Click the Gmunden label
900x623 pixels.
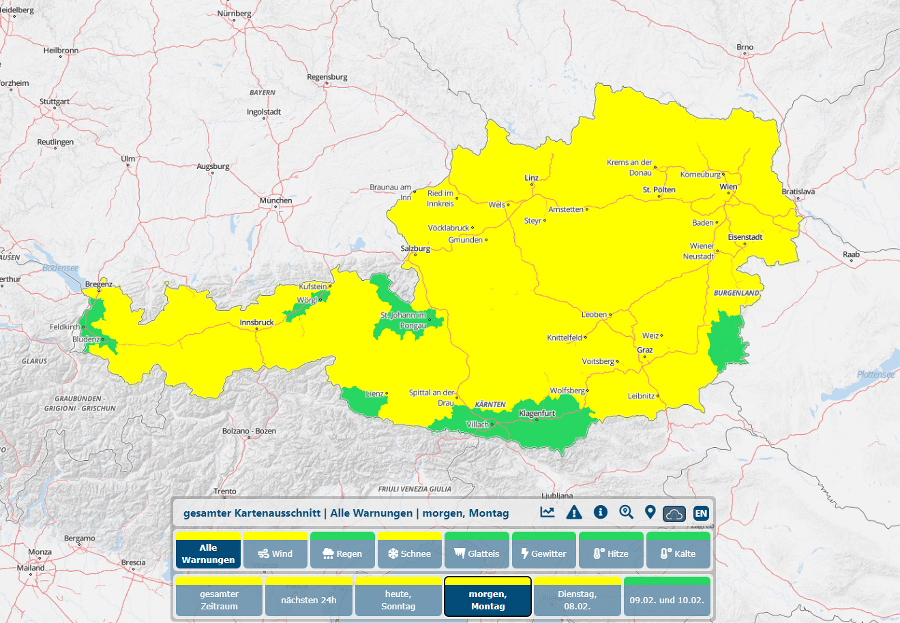click(465, 240)
